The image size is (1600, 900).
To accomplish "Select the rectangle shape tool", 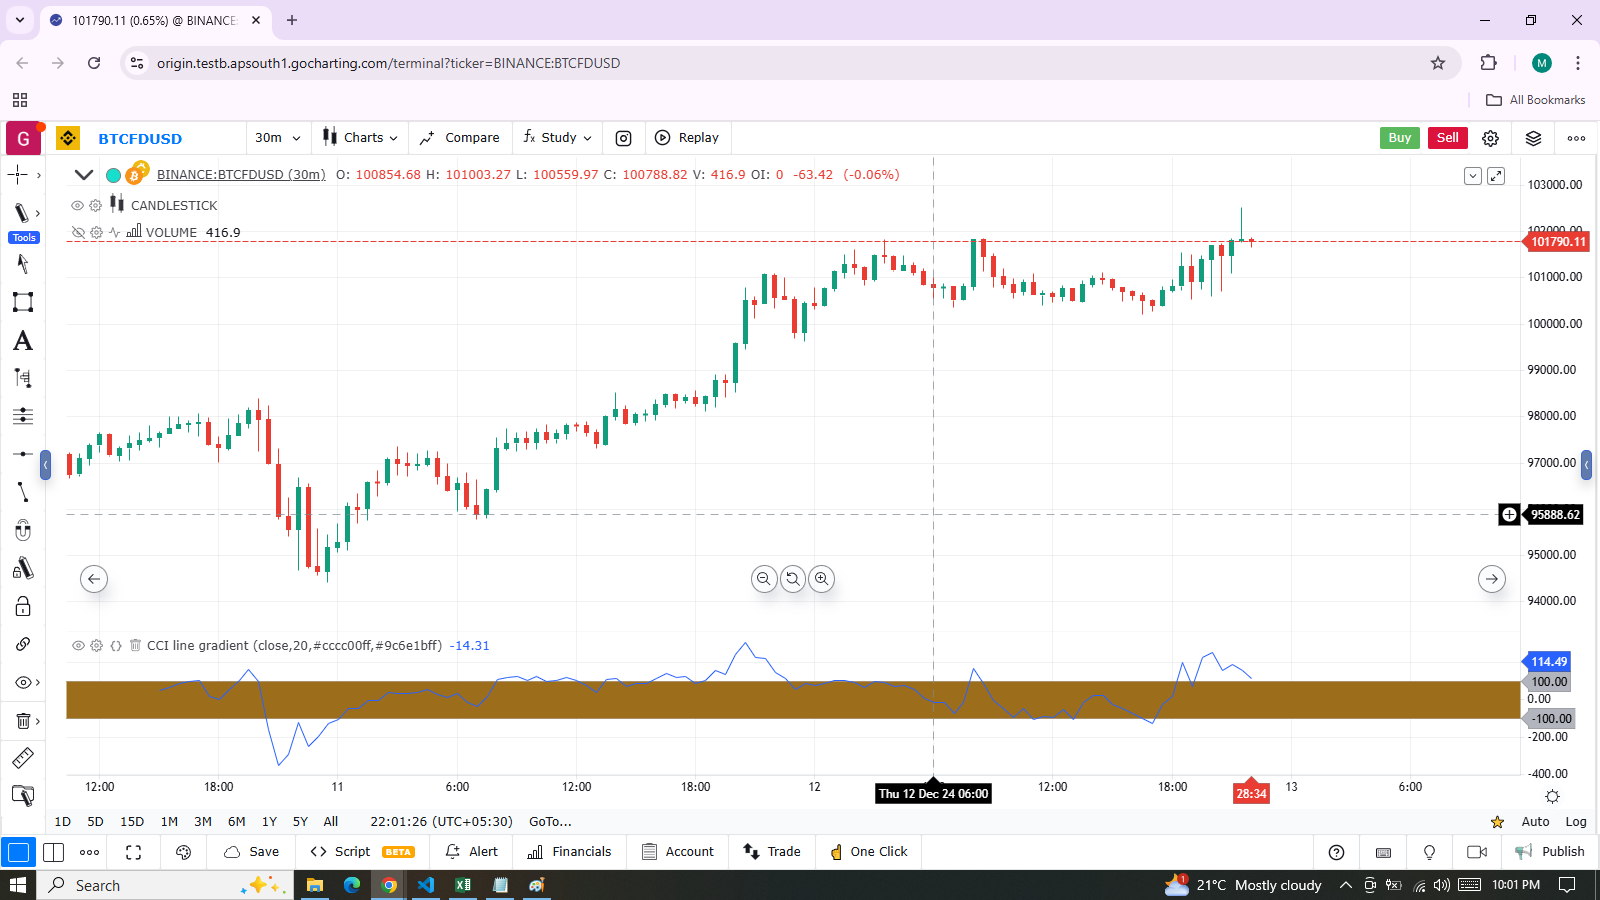I will (x=22, y=302).
